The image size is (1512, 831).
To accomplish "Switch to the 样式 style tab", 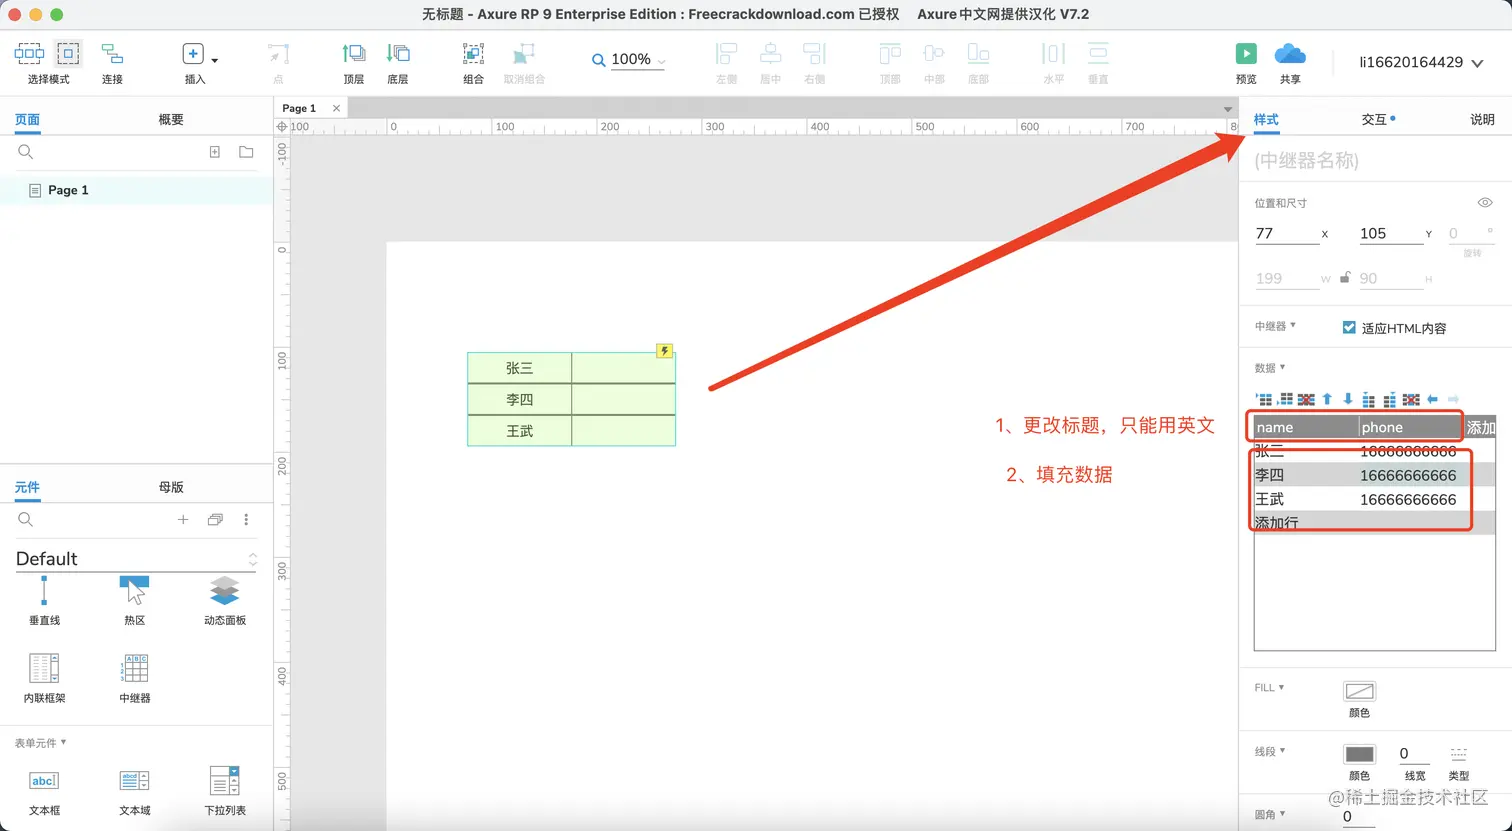I will click(1266, 119).
